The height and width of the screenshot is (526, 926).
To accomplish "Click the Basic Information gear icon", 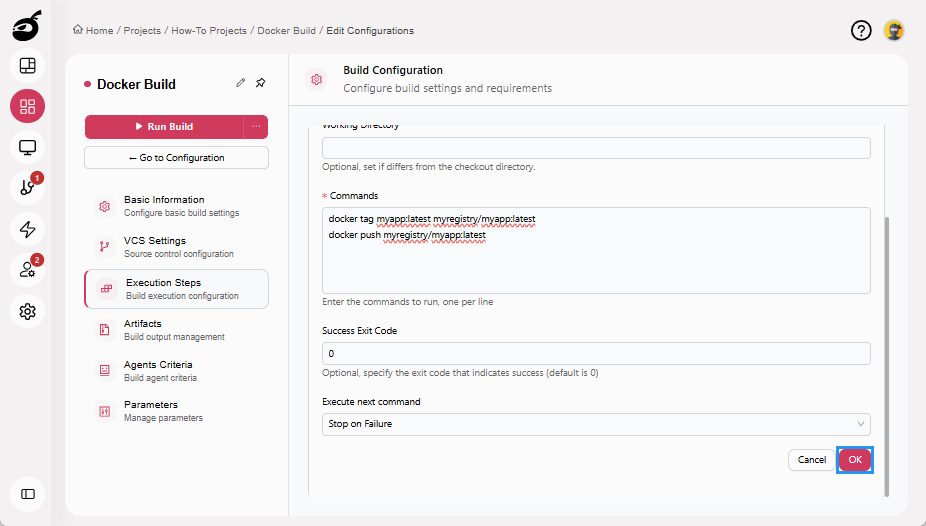I will click(105, 206).
